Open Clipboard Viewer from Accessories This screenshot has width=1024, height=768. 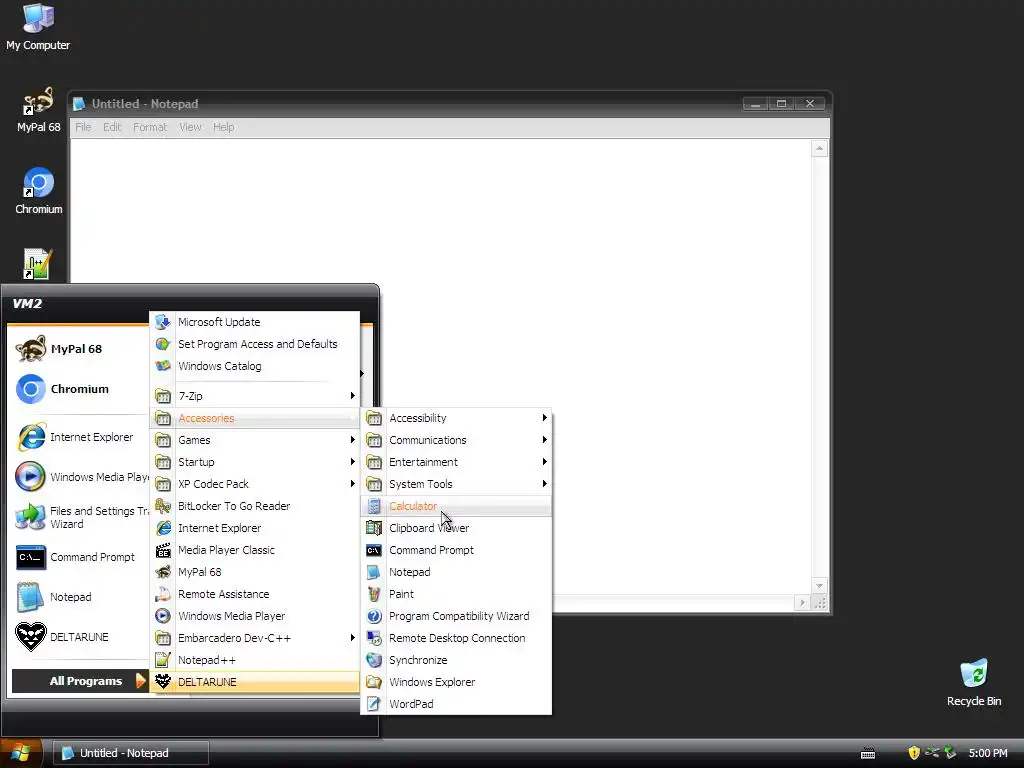(x=456, y=528)
